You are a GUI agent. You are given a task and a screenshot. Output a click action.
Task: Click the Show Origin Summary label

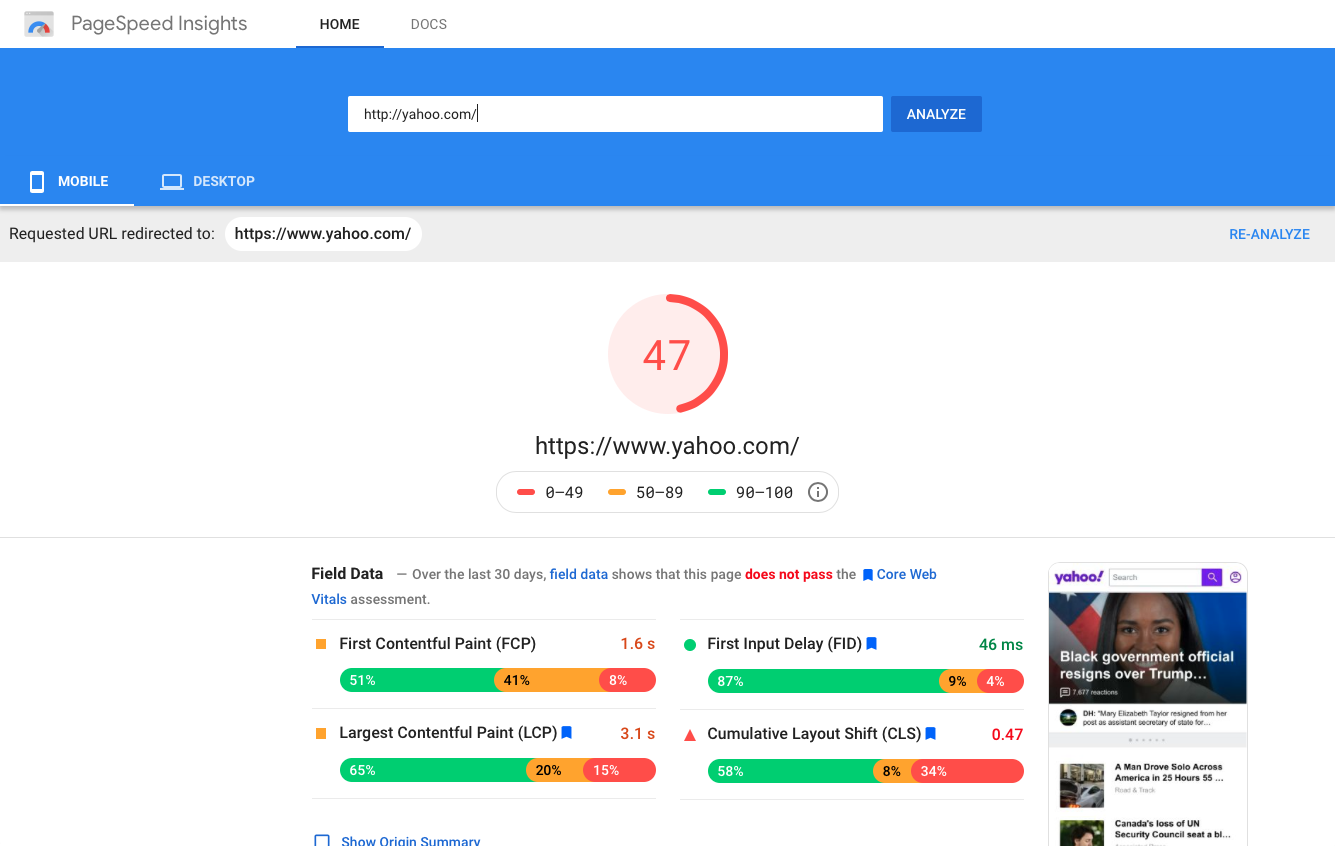click(x=410, y=841)
